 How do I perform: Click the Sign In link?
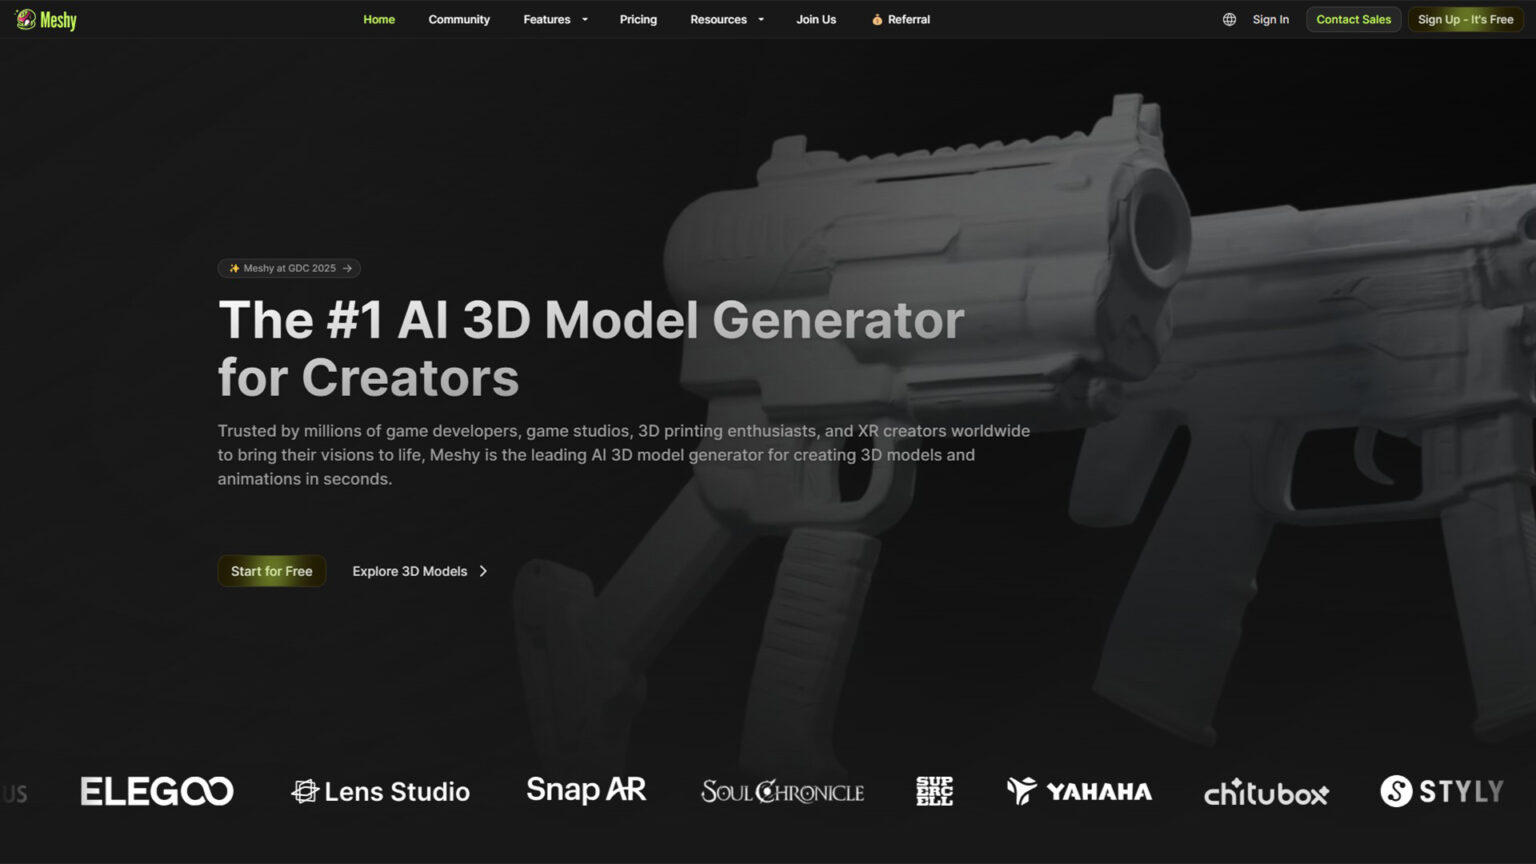coord(1271,19)
